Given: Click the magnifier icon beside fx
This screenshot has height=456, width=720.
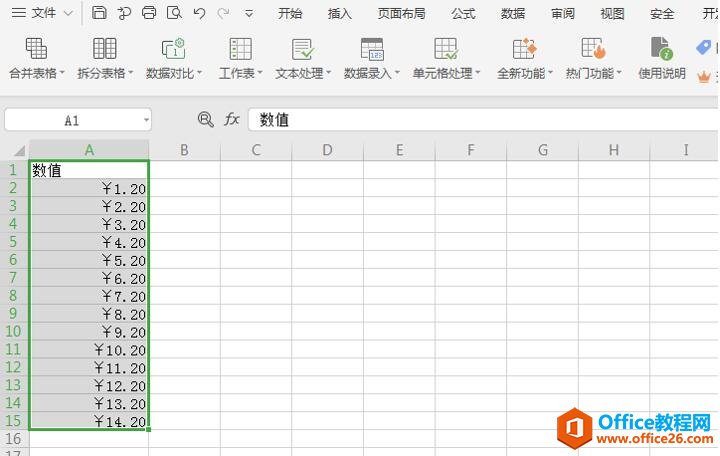Looking at the screenshot, I should click(x=205, y=120).
